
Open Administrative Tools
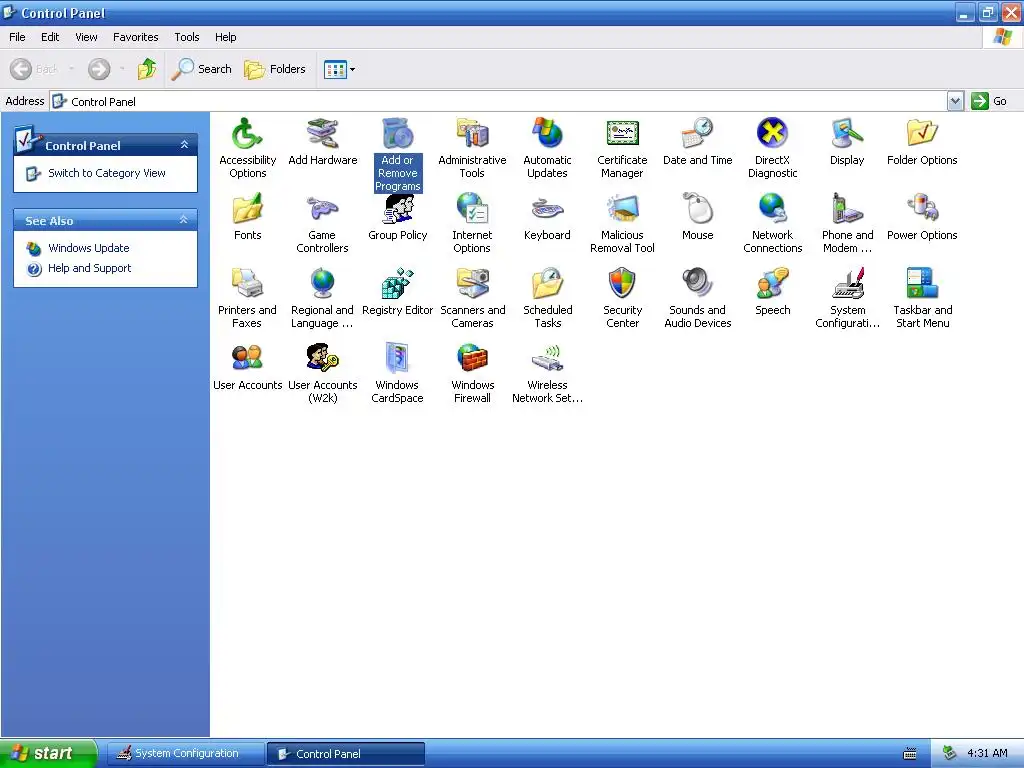[x=472, y=148]
